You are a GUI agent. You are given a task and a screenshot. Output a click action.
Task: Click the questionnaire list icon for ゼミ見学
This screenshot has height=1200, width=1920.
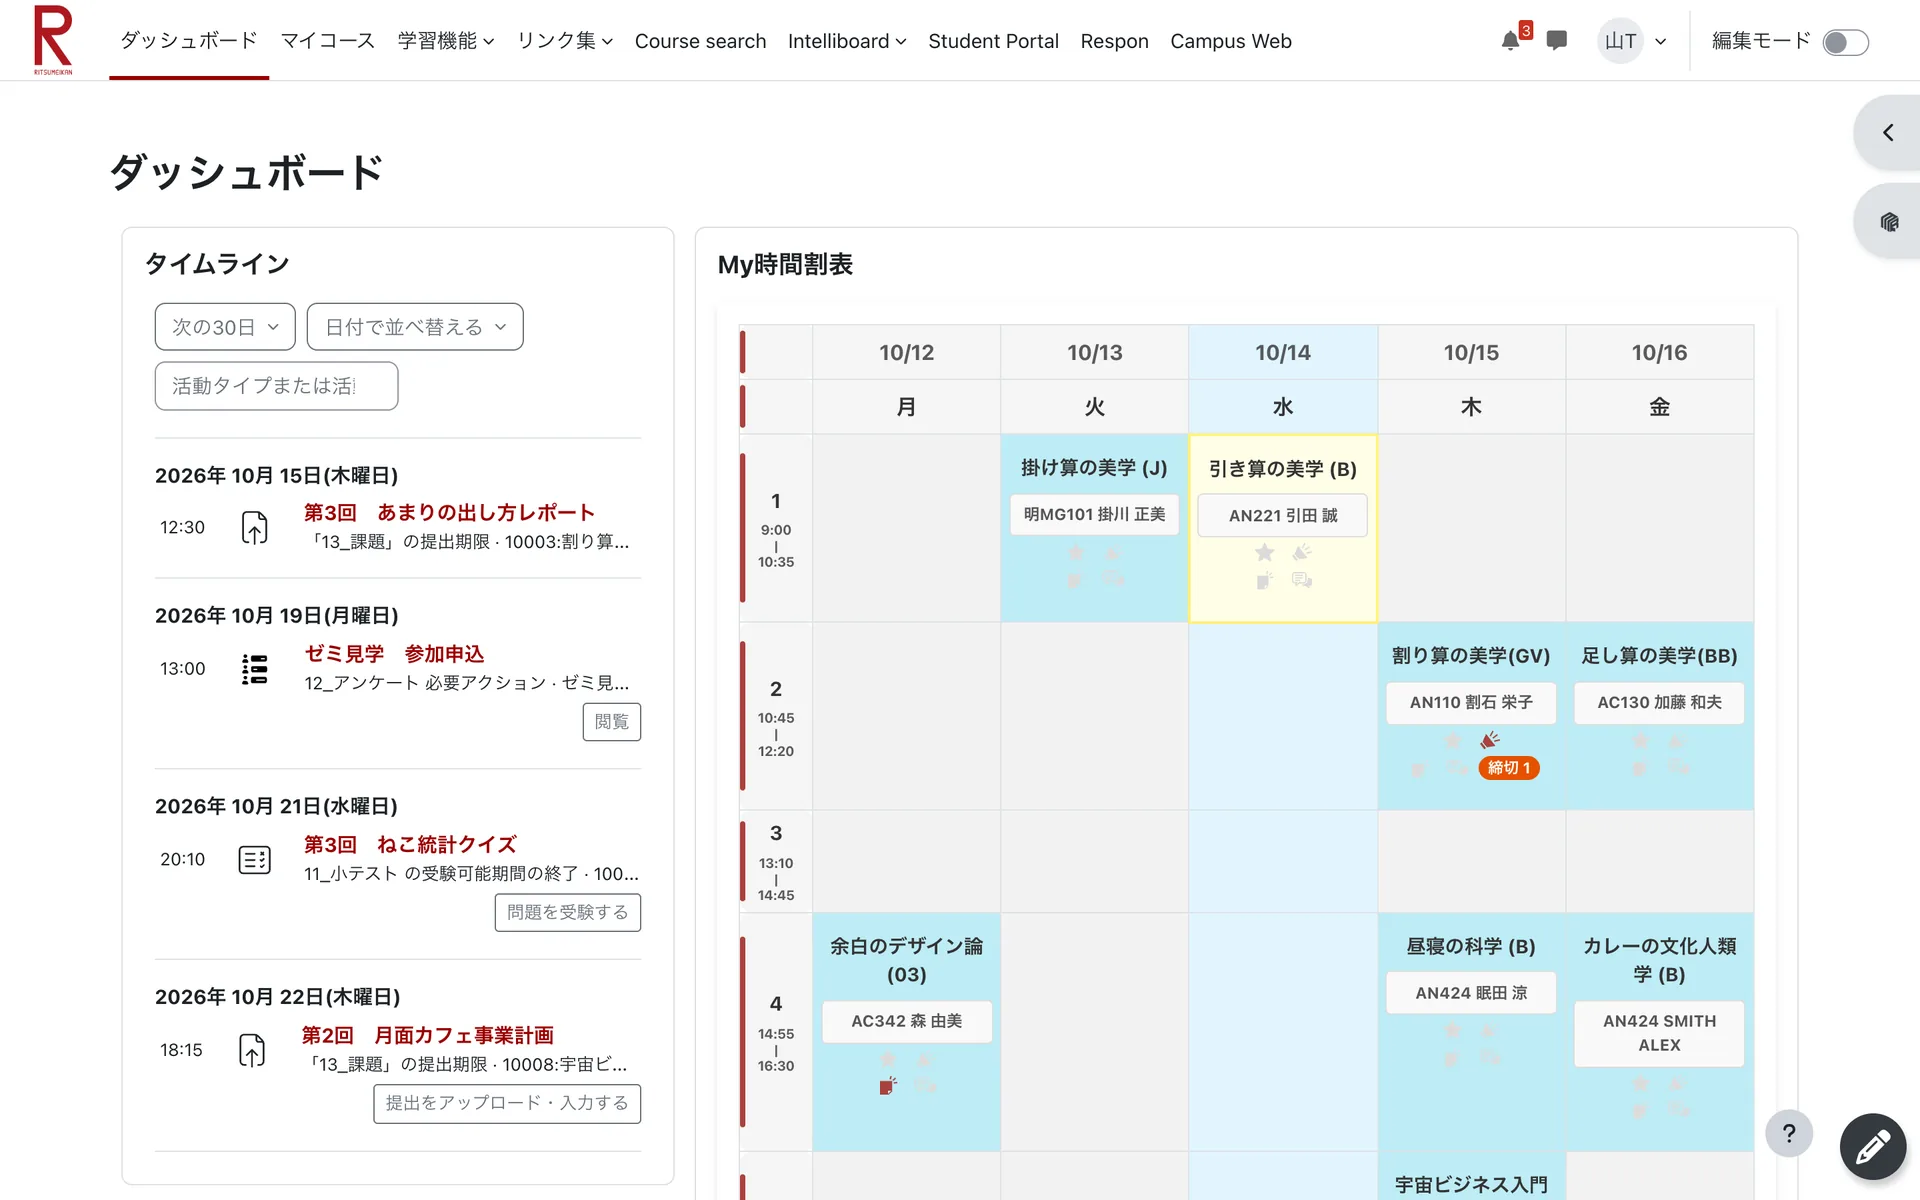pos(255,669)
